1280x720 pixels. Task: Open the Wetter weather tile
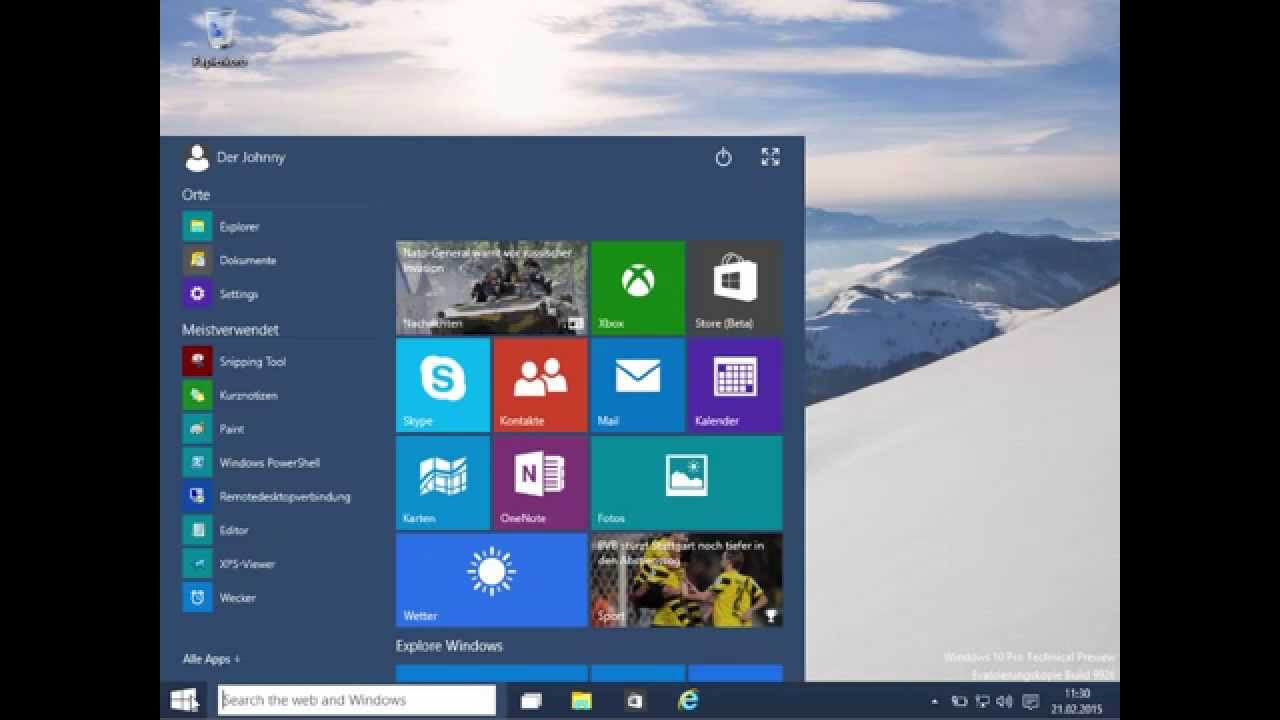pos(491,580)
